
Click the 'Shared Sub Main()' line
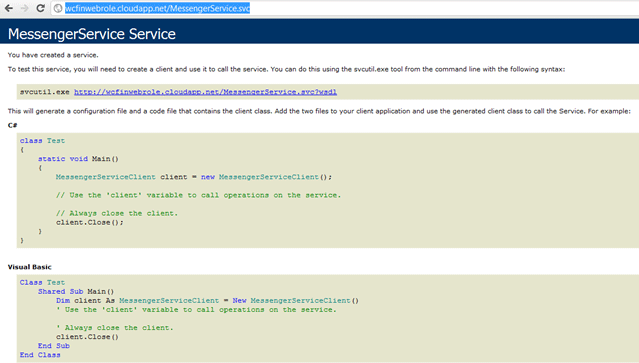click(x=76, y=291)
